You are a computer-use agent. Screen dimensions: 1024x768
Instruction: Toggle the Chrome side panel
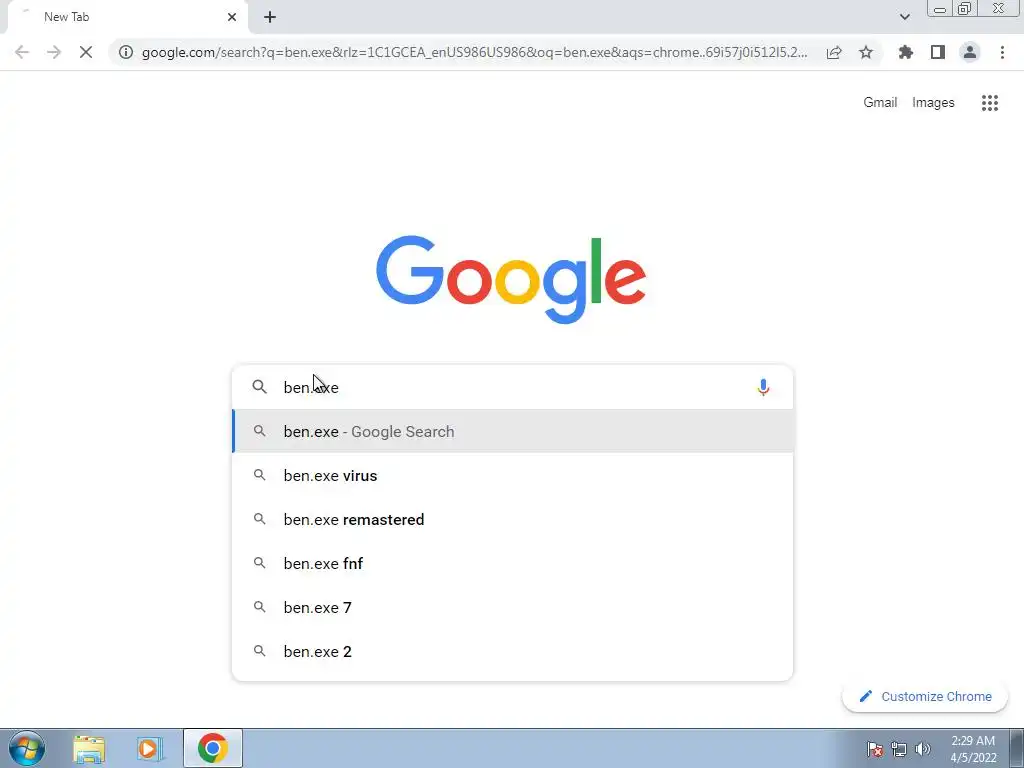(938, 52)
